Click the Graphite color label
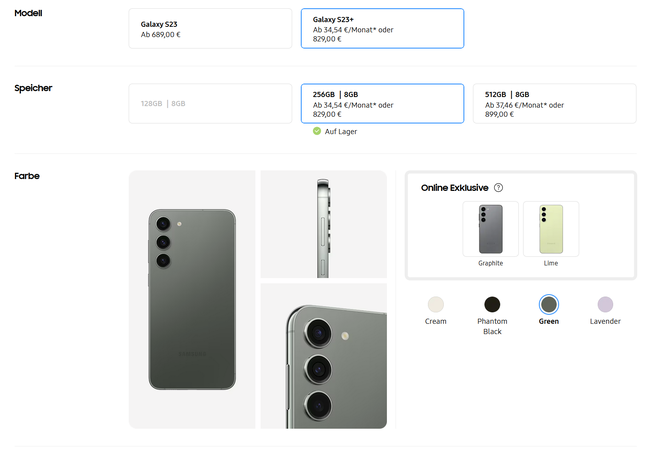The height and width of the screenshot is (450, 653). pos(490,263)
